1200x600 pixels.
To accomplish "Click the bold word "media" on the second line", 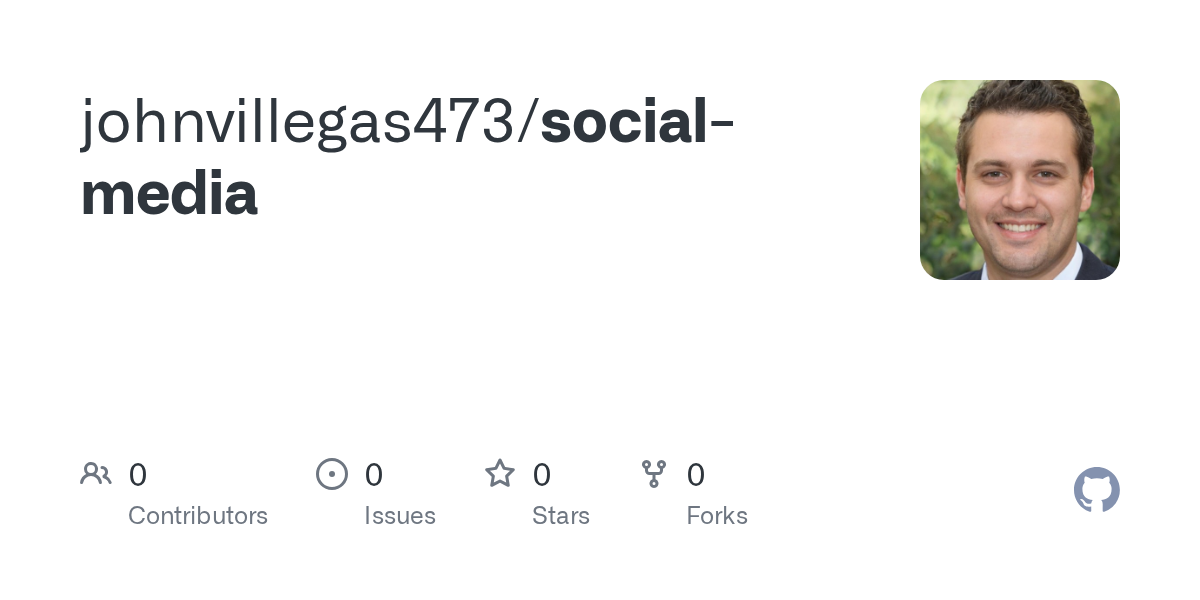I will tap(169, 194).
